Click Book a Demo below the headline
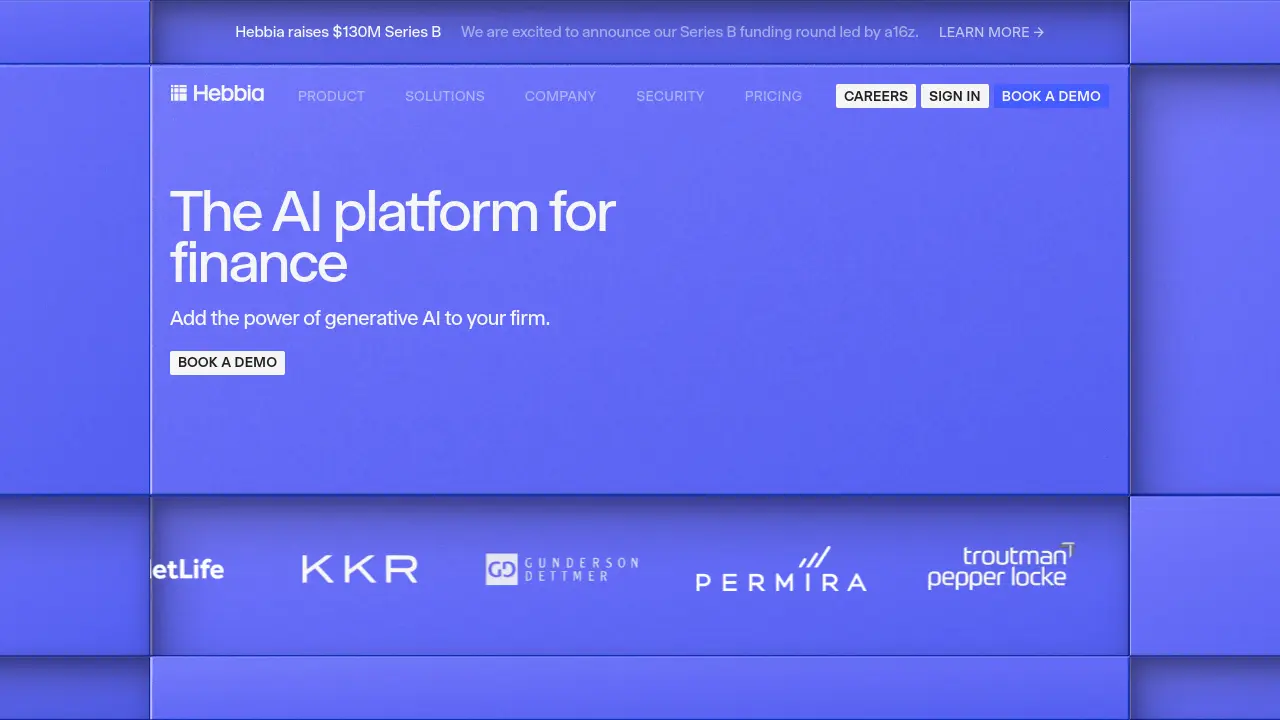Image resolution: width=1280 pixels, height=720 pixels. pyautogui.click(x=227, y=362)
